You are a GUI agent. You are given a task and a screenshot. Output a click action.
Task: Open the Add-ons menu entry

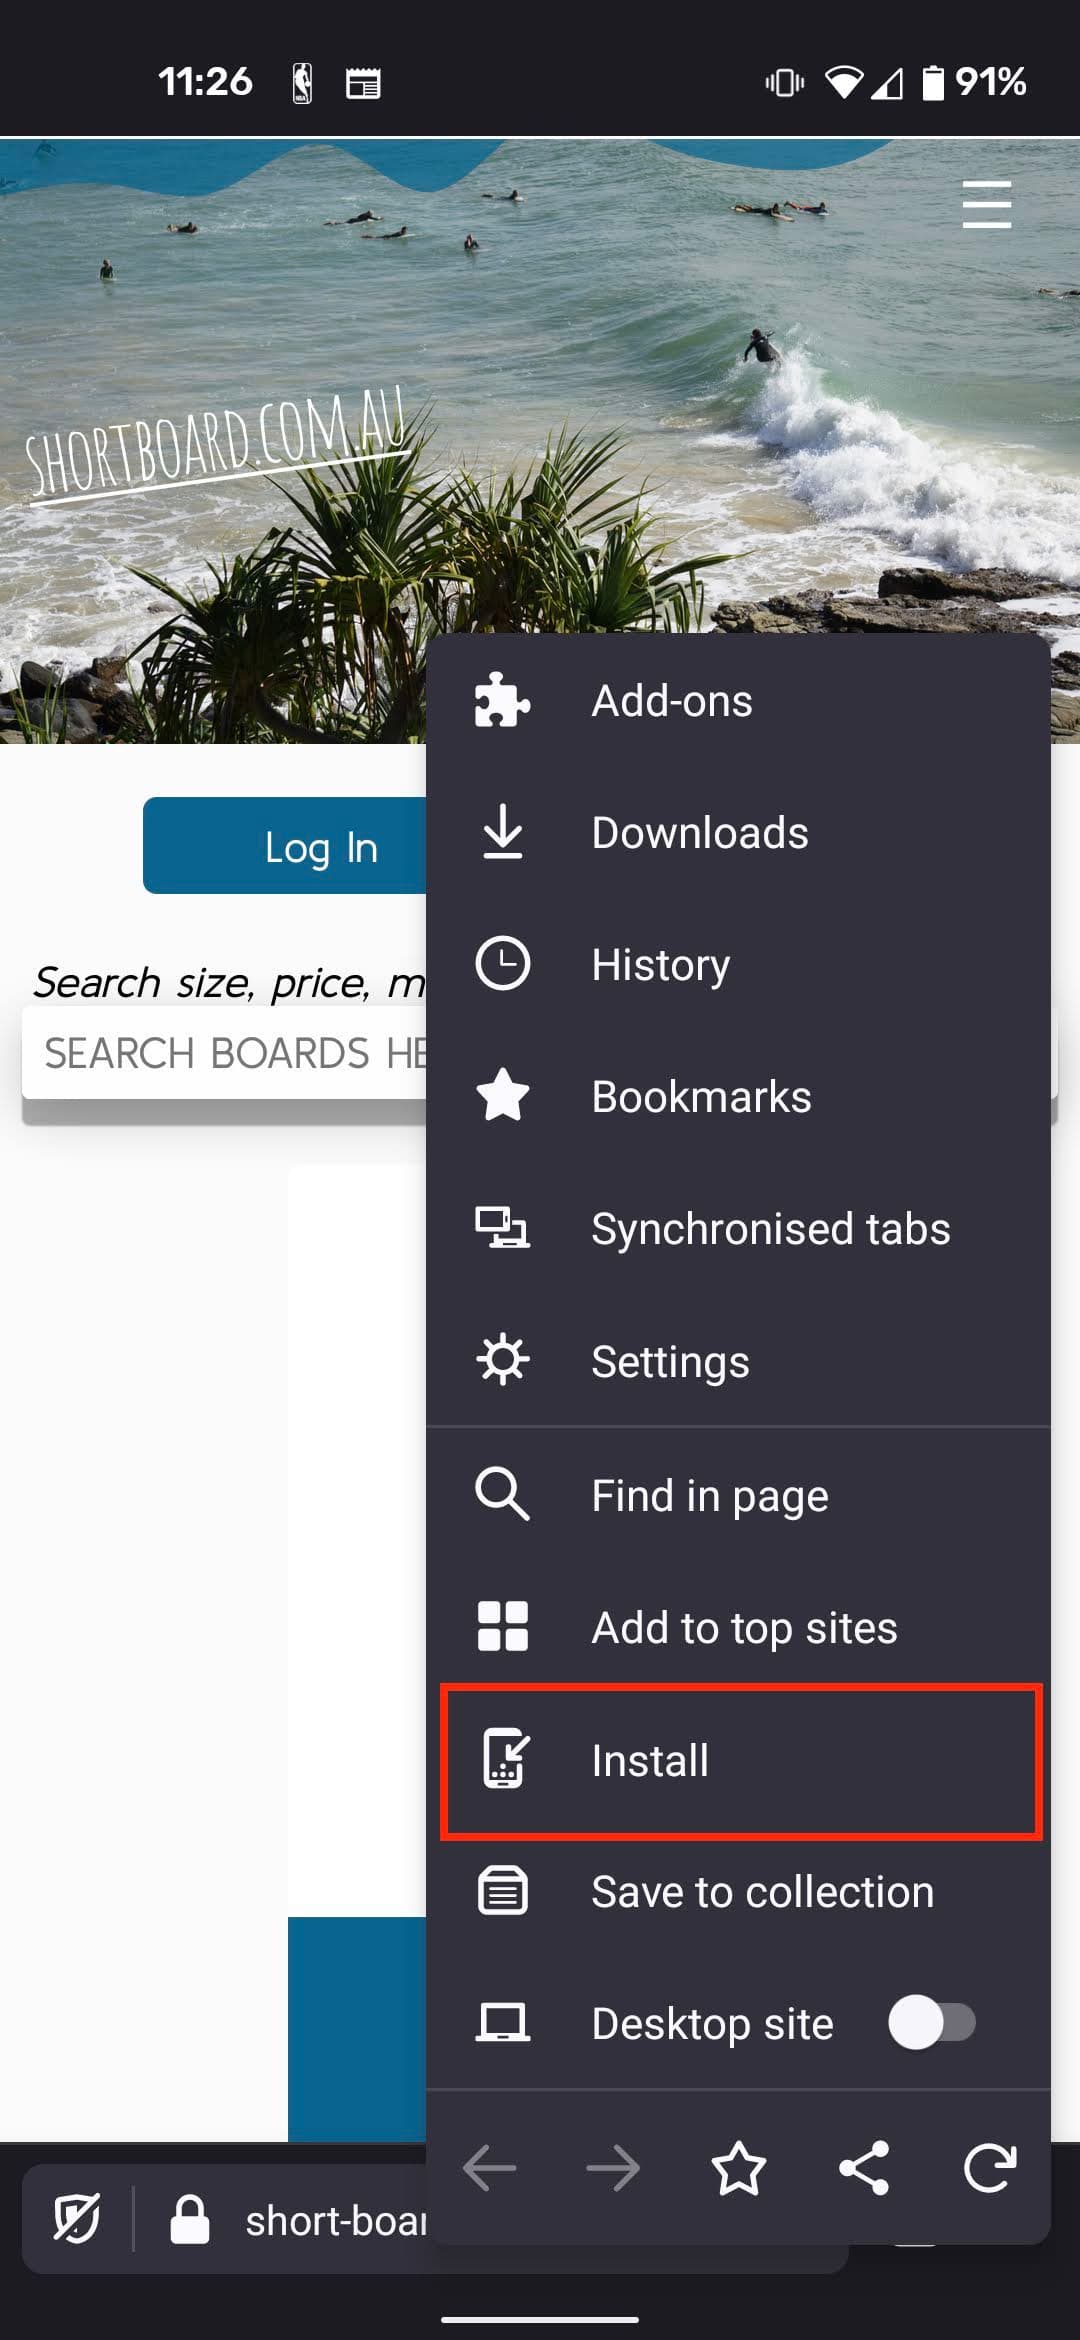click(x=738, y=701)
